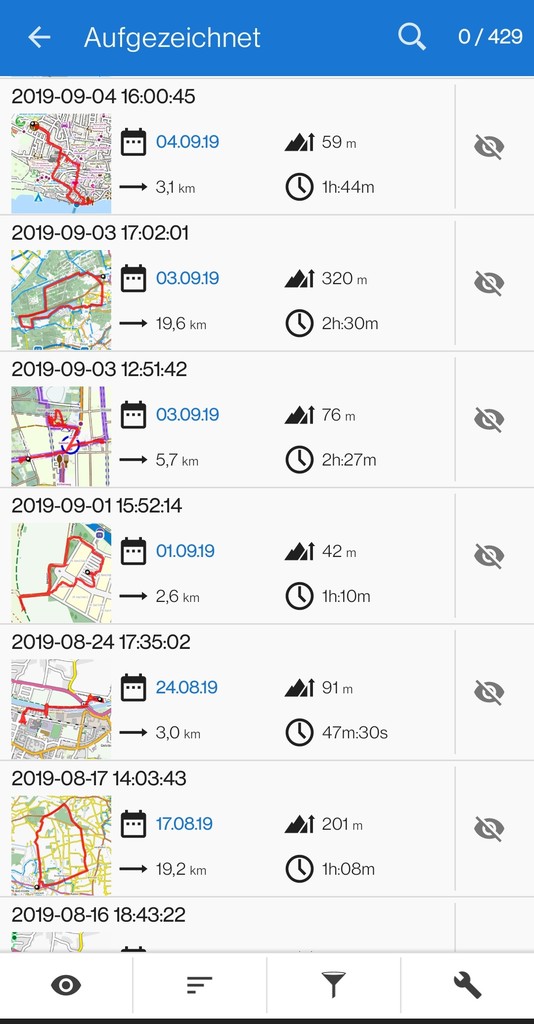
Task: Select the track titled 2019-08-16 18:43:22
Action: point(99,914)
